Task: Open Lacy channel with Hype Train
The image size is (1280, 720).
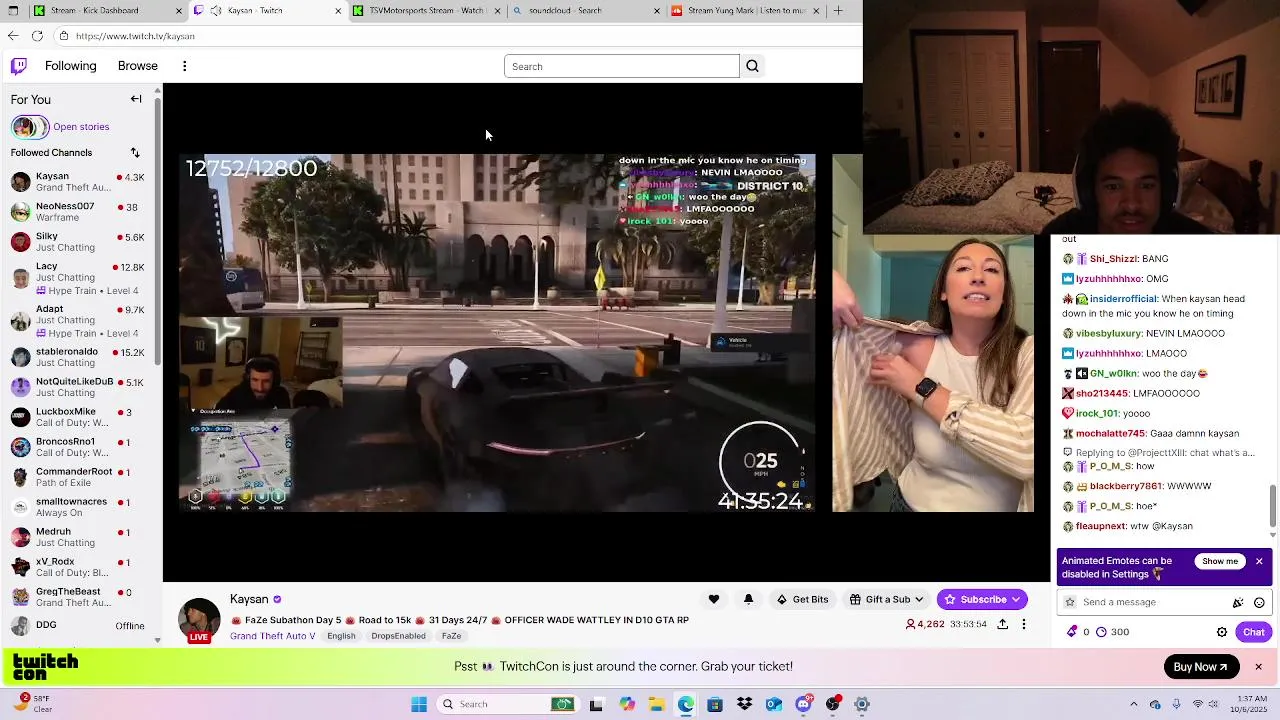Action: pyautogui.click(x=80, y=279)
